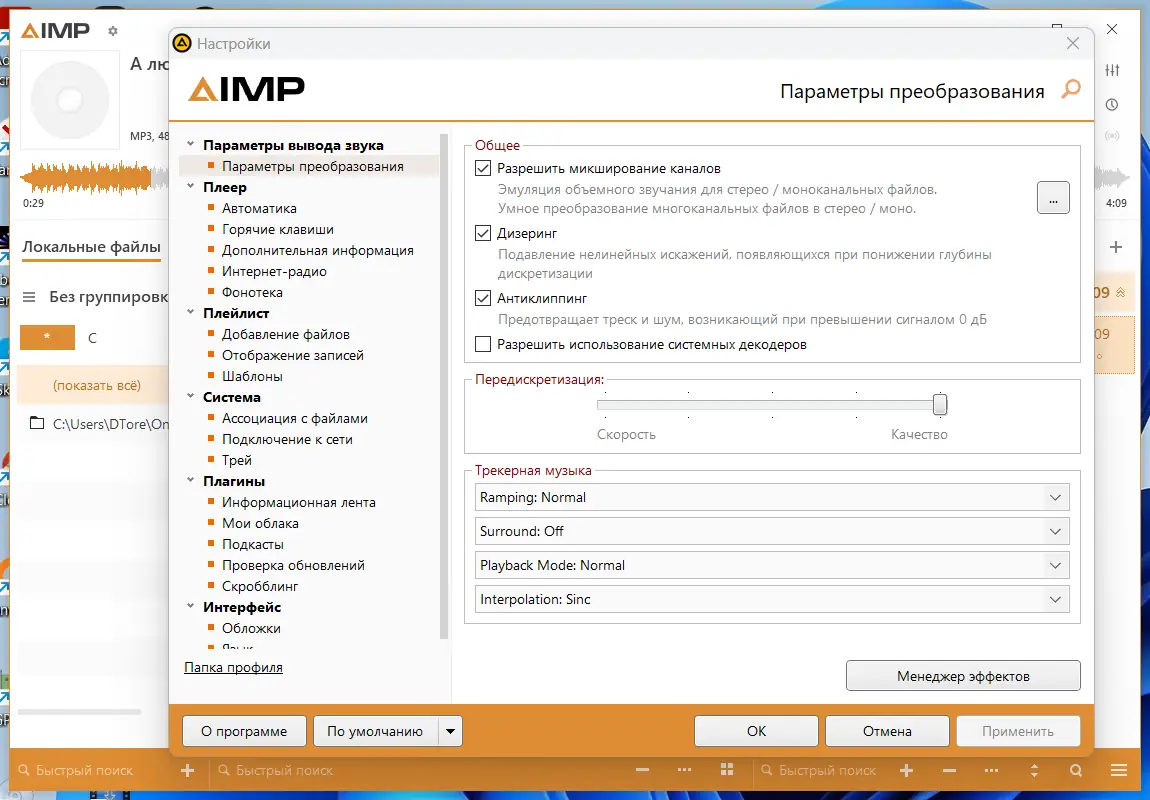This screenshot has width=1150, height=800.
Task: Click the left Быстрый поиск field
Action: tap(84, 771)
